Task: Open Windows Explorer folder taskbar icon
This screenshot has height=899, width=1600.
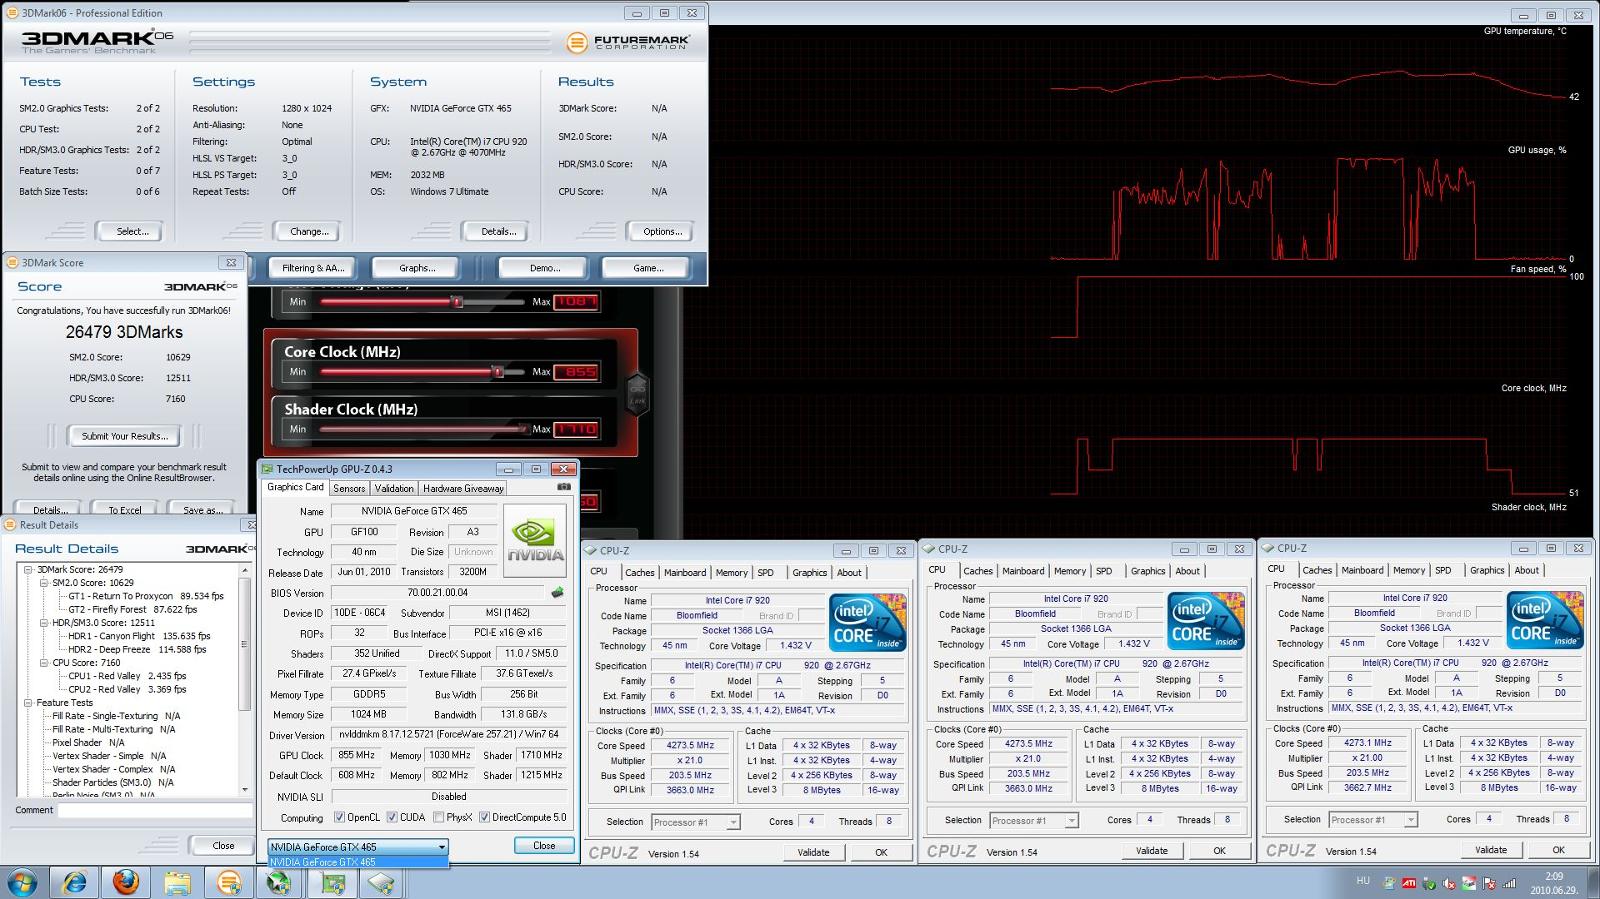Action: (177, 882)
